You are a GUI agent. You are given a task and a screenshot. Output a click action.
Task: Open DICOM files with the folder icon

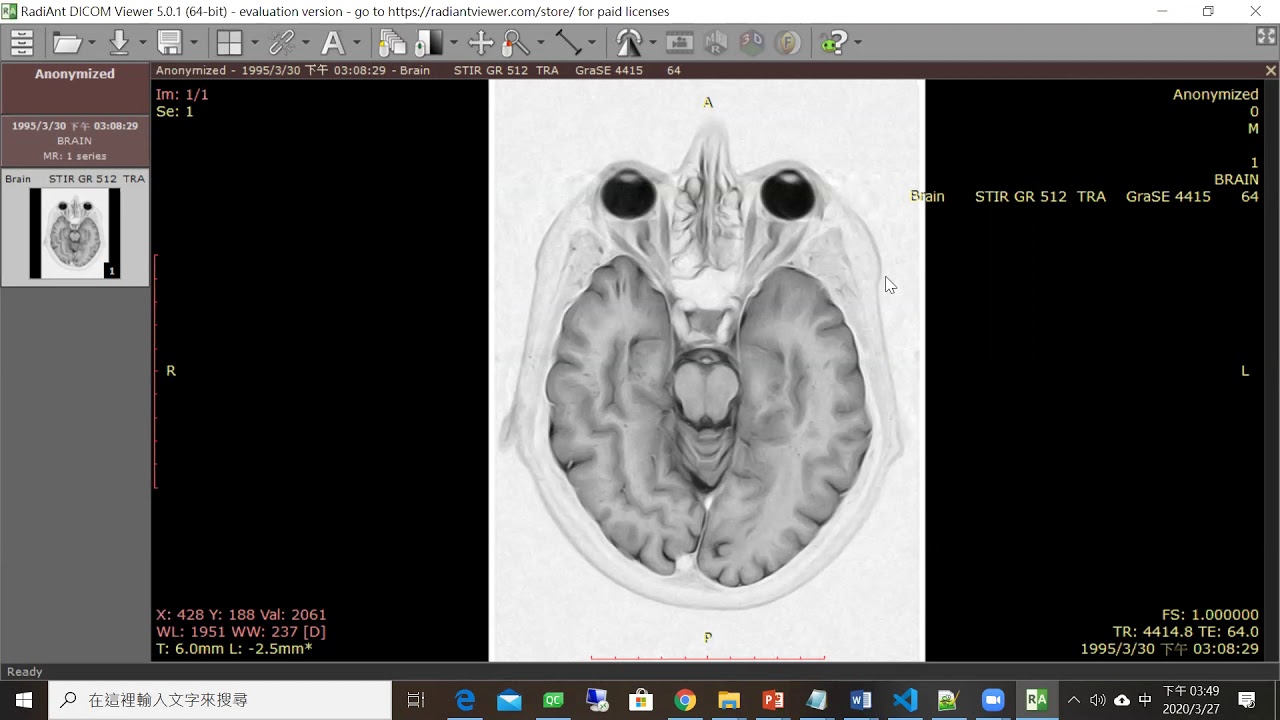67,43
